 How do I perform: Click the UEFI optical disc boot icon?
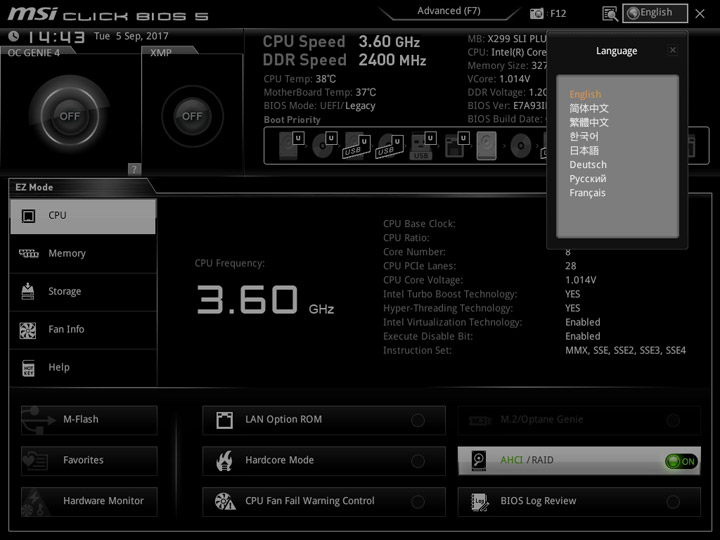(325, 145)
